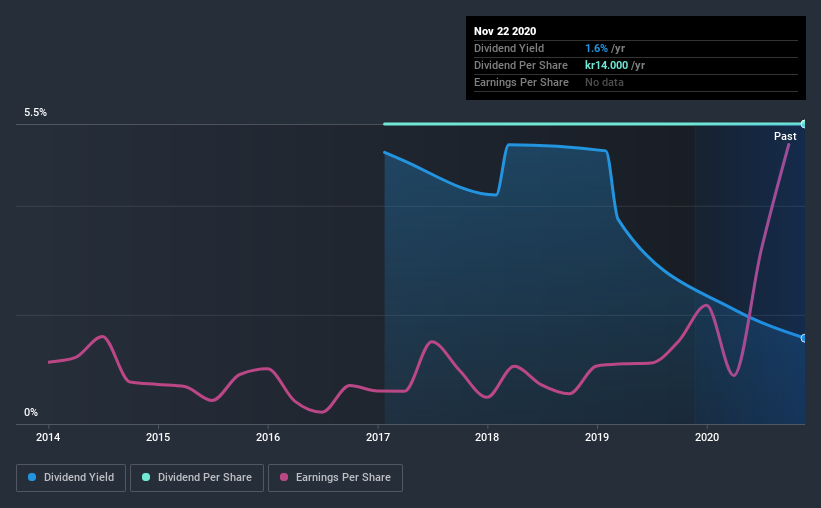Click the blue Dividend Yield endpoint marker
Viewport: 821px width, 508px height.
click(803, 338)
